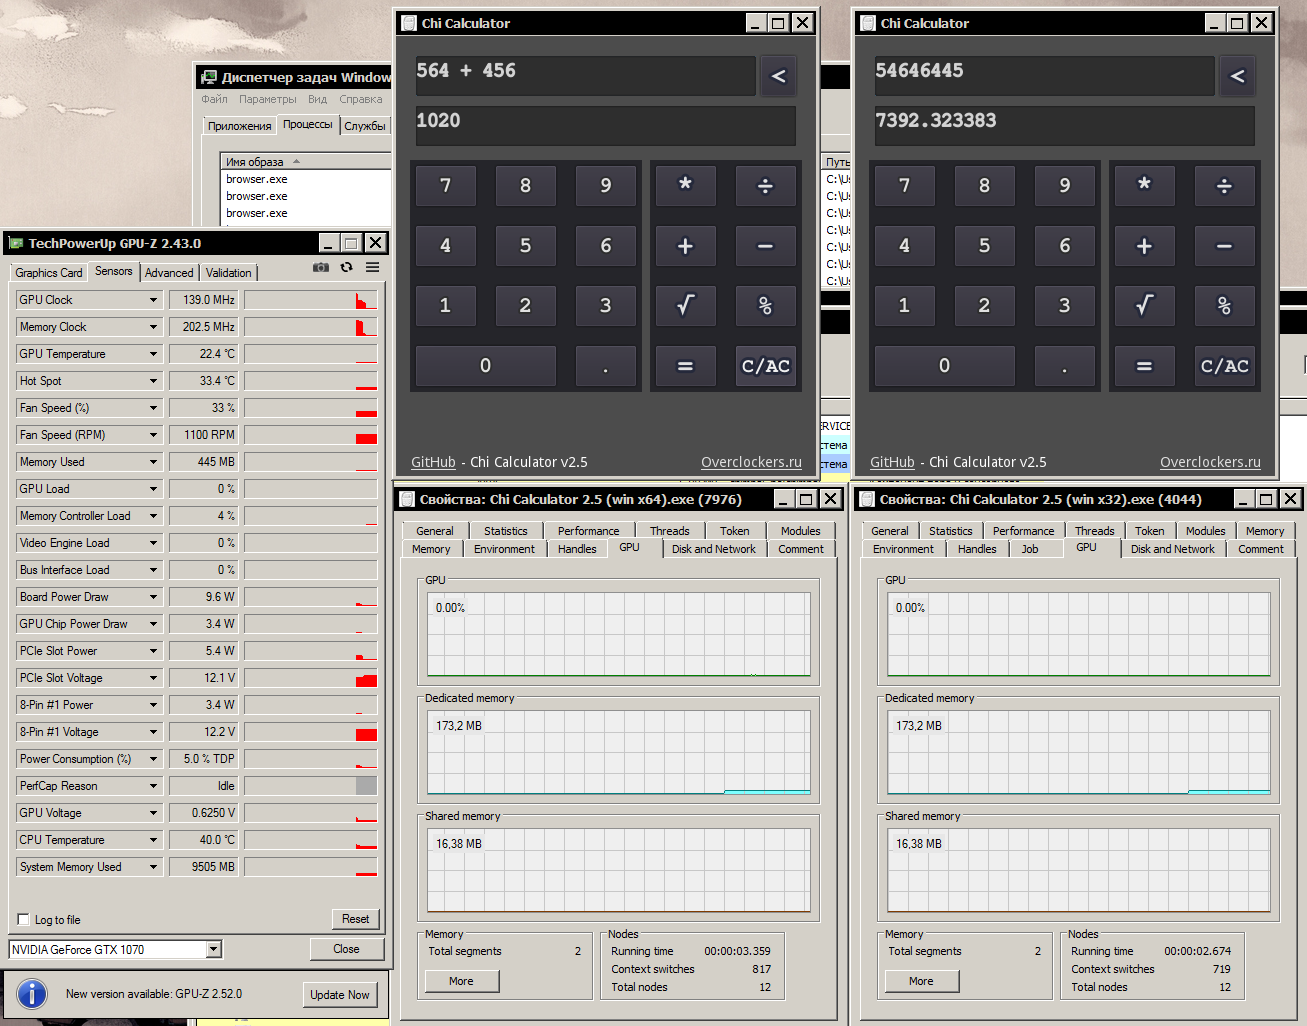The height and width of the screenshot is (1026, 1307).
Task: Click the minus key in right Chi Calculator
Action: (1224, 246)
